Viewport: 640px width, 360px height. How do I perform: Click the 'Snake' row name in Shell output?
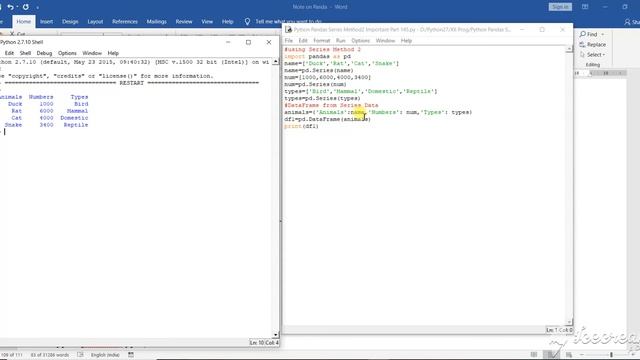pos(13,125)
